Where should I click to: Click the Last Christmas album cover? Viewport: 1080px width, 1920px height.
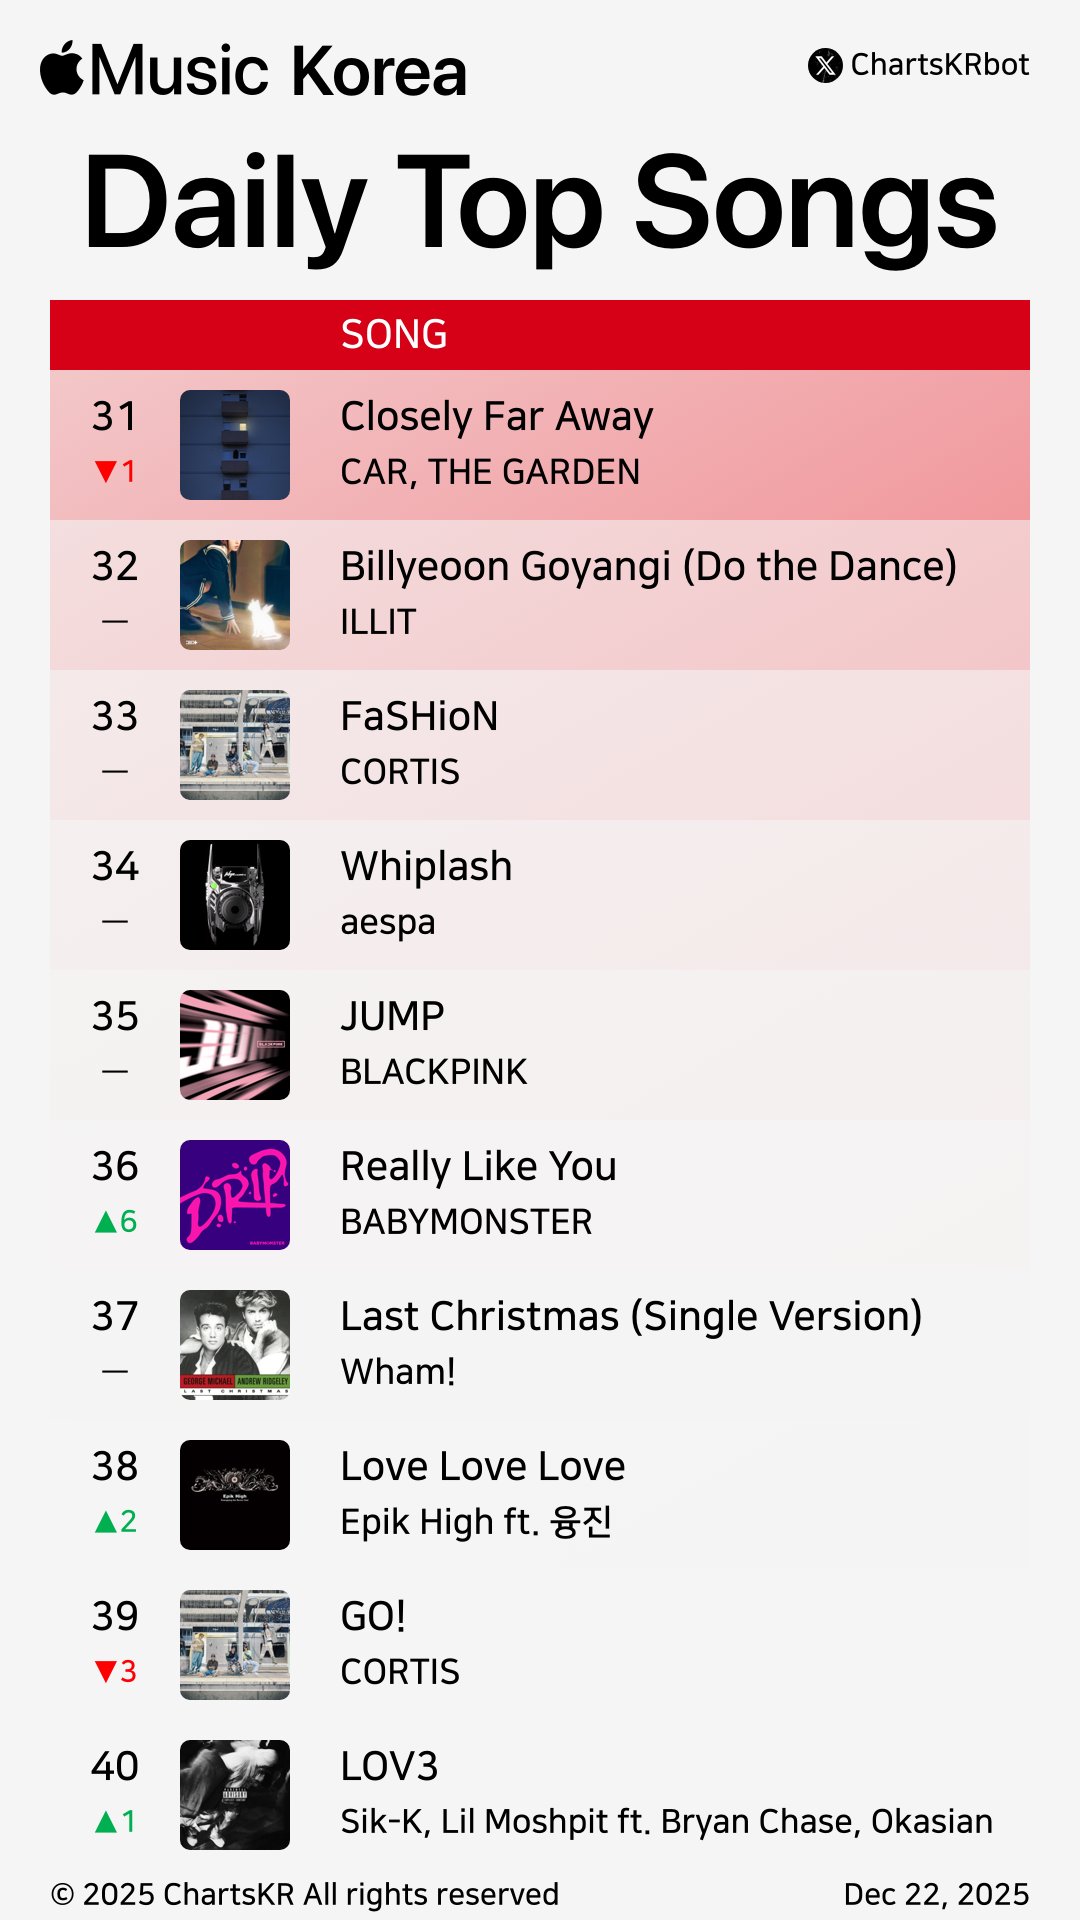point(235,1345)
